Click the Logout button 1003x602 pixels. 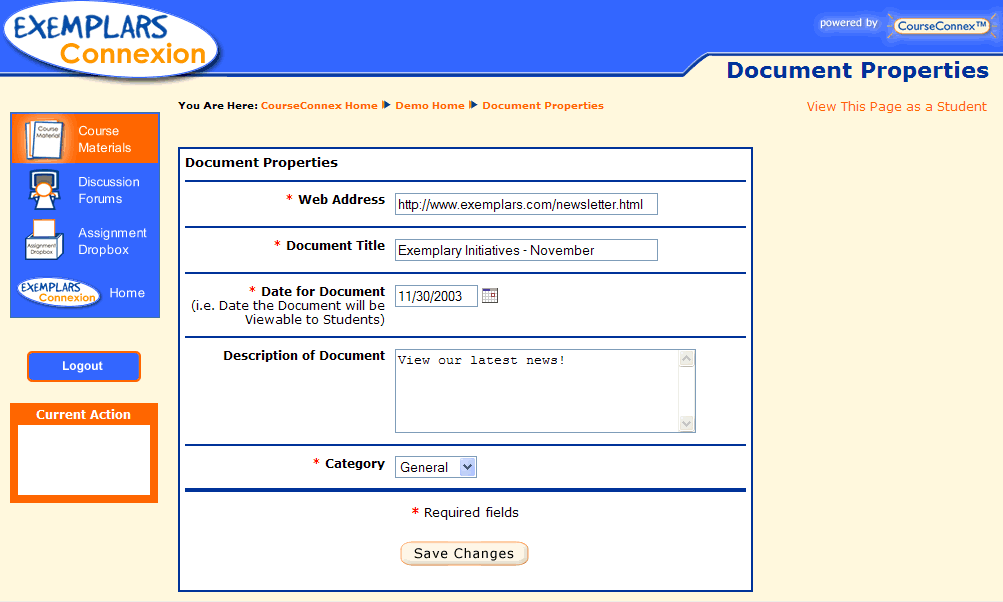point(83,366)
